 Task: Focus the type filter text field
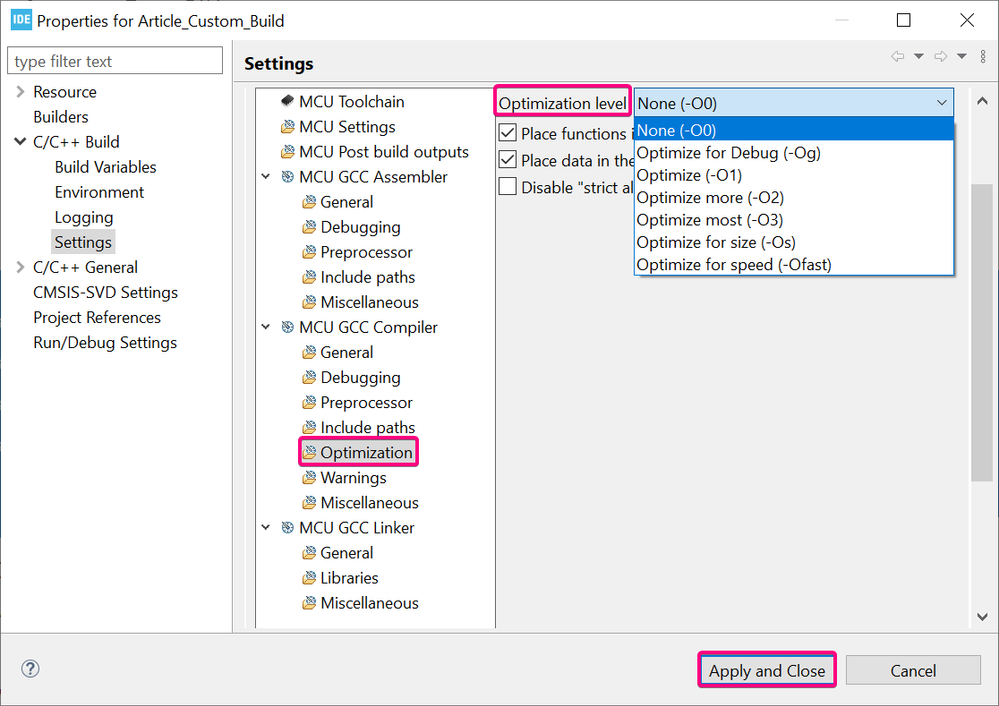[x=115, y=61]
